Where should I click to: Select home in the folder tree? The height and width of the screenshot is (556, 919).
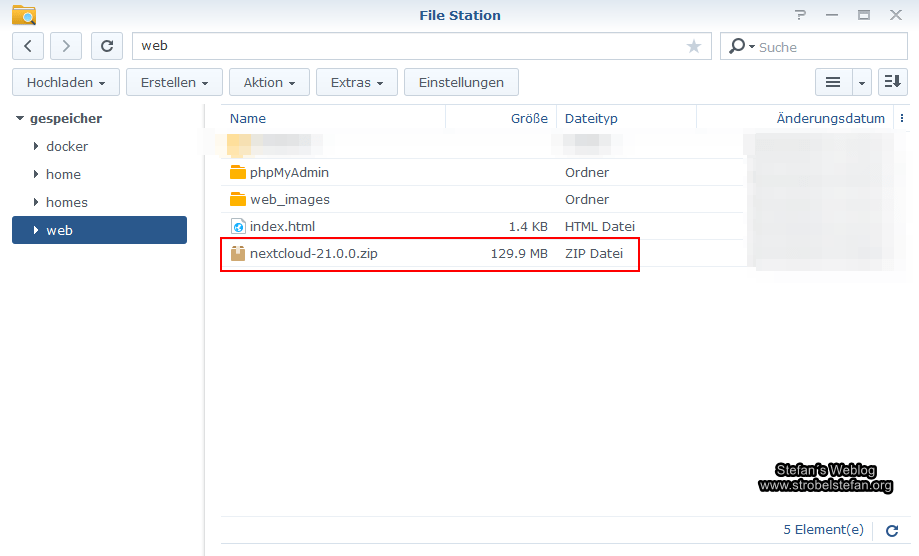pos(63,175)
